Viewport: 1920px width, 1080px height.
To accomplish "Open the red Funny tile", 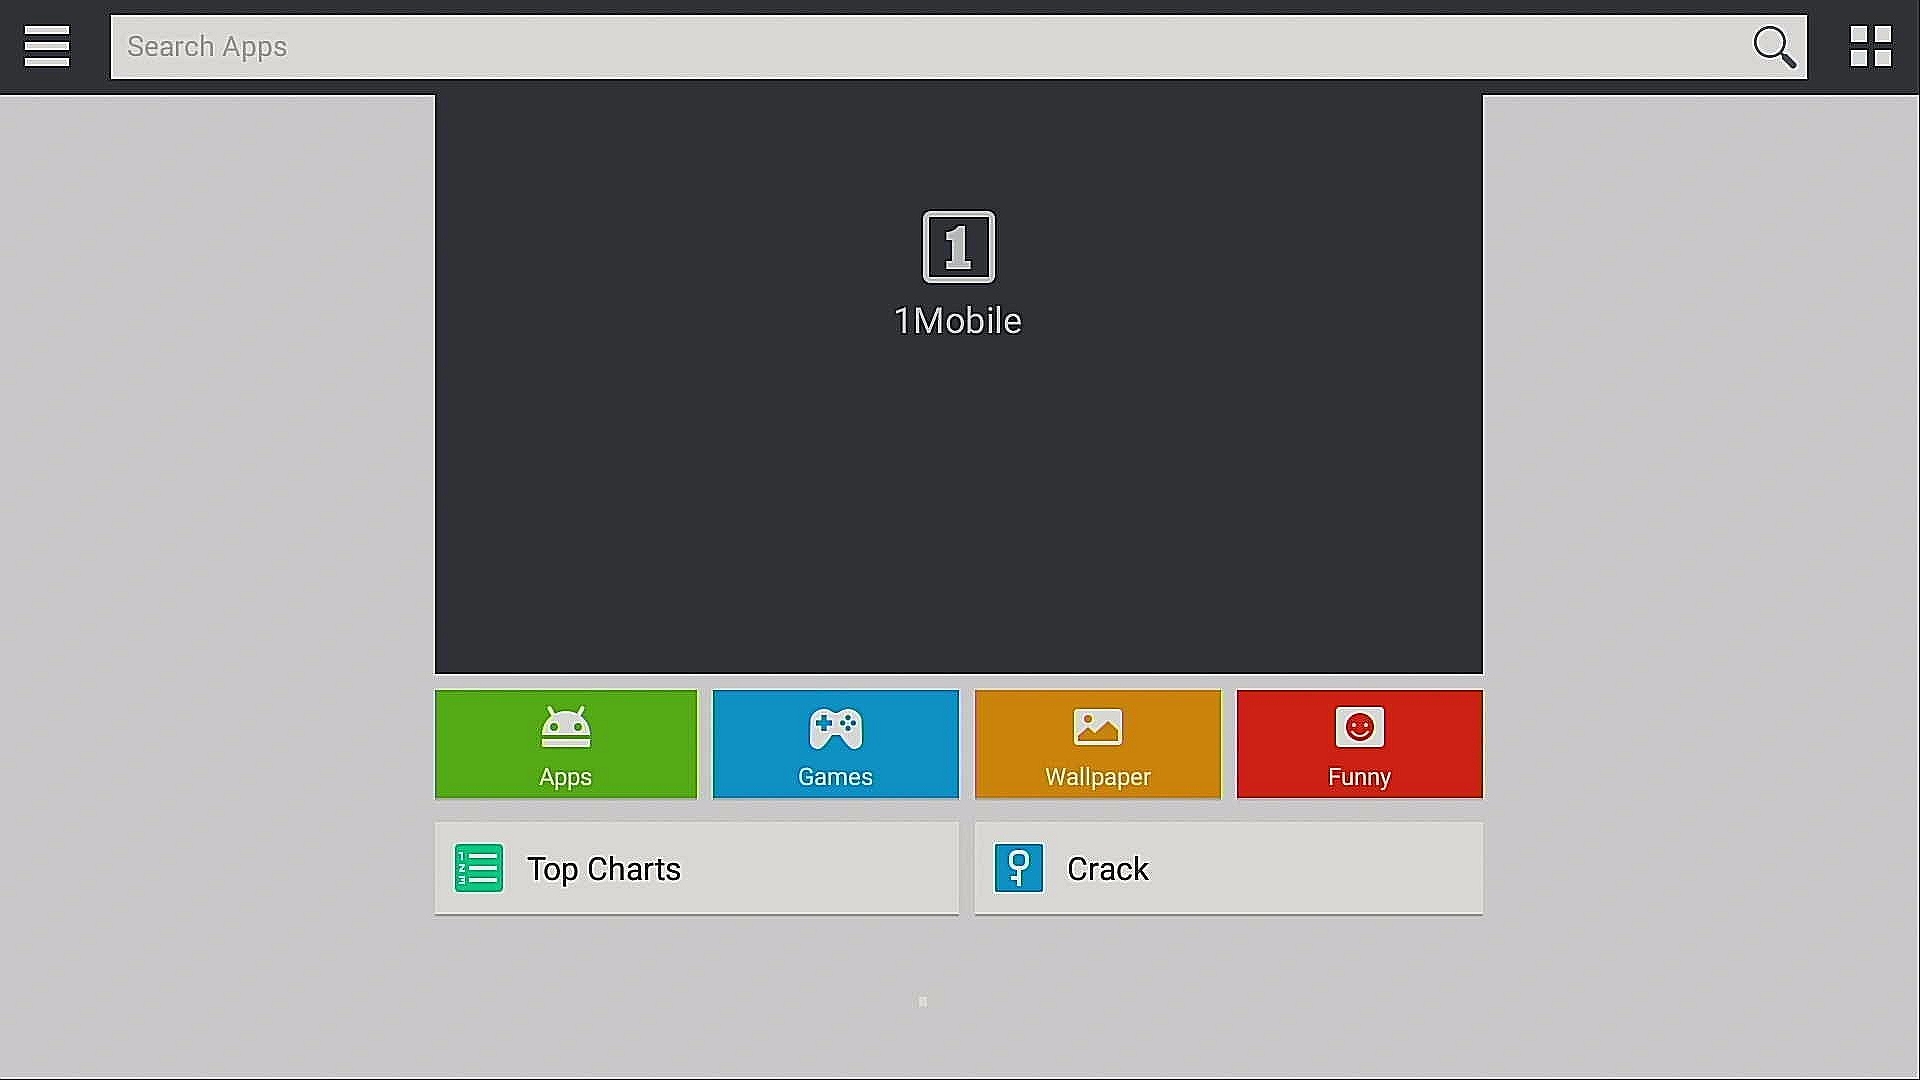I will [x=1359, y=744].
